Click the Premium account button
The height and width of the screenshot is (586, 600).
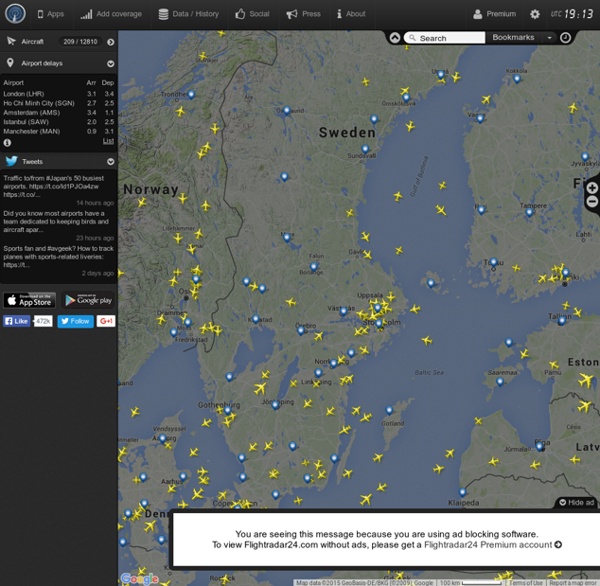point(495,14)
